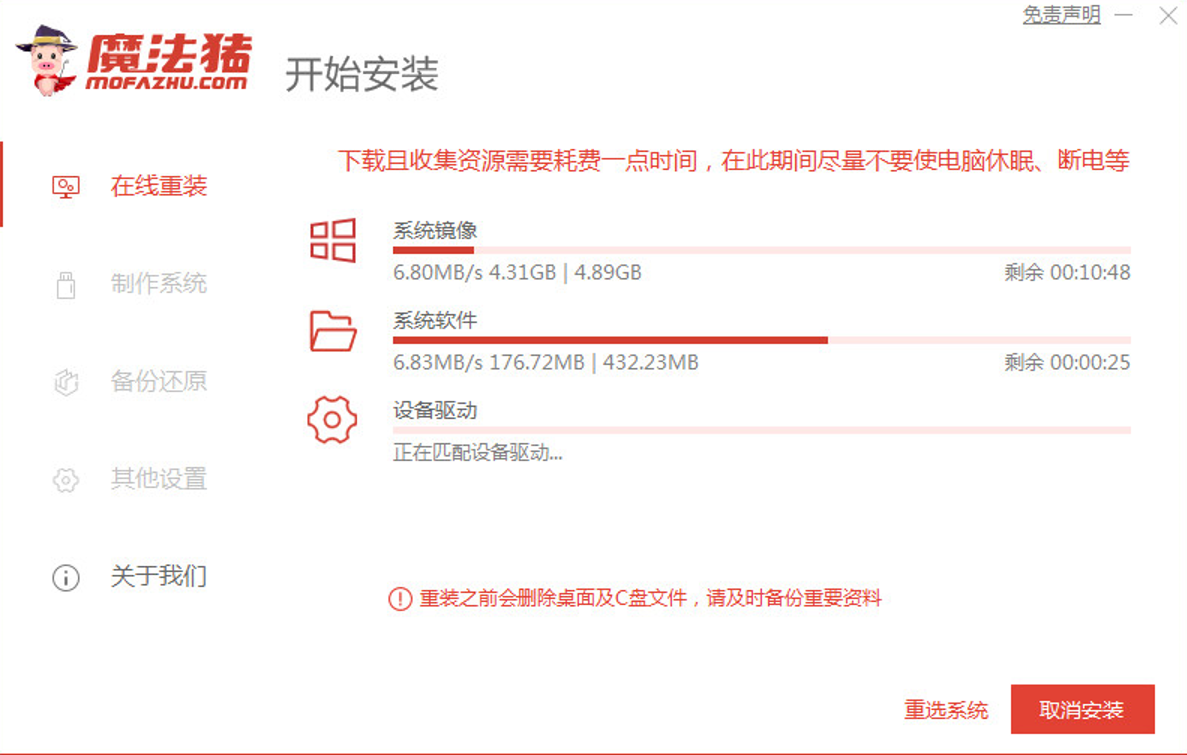The width and height of the screenshot is (1187, 755).
Task: Select the 在线重装 sidebar tab
Action: coord(158,186)
